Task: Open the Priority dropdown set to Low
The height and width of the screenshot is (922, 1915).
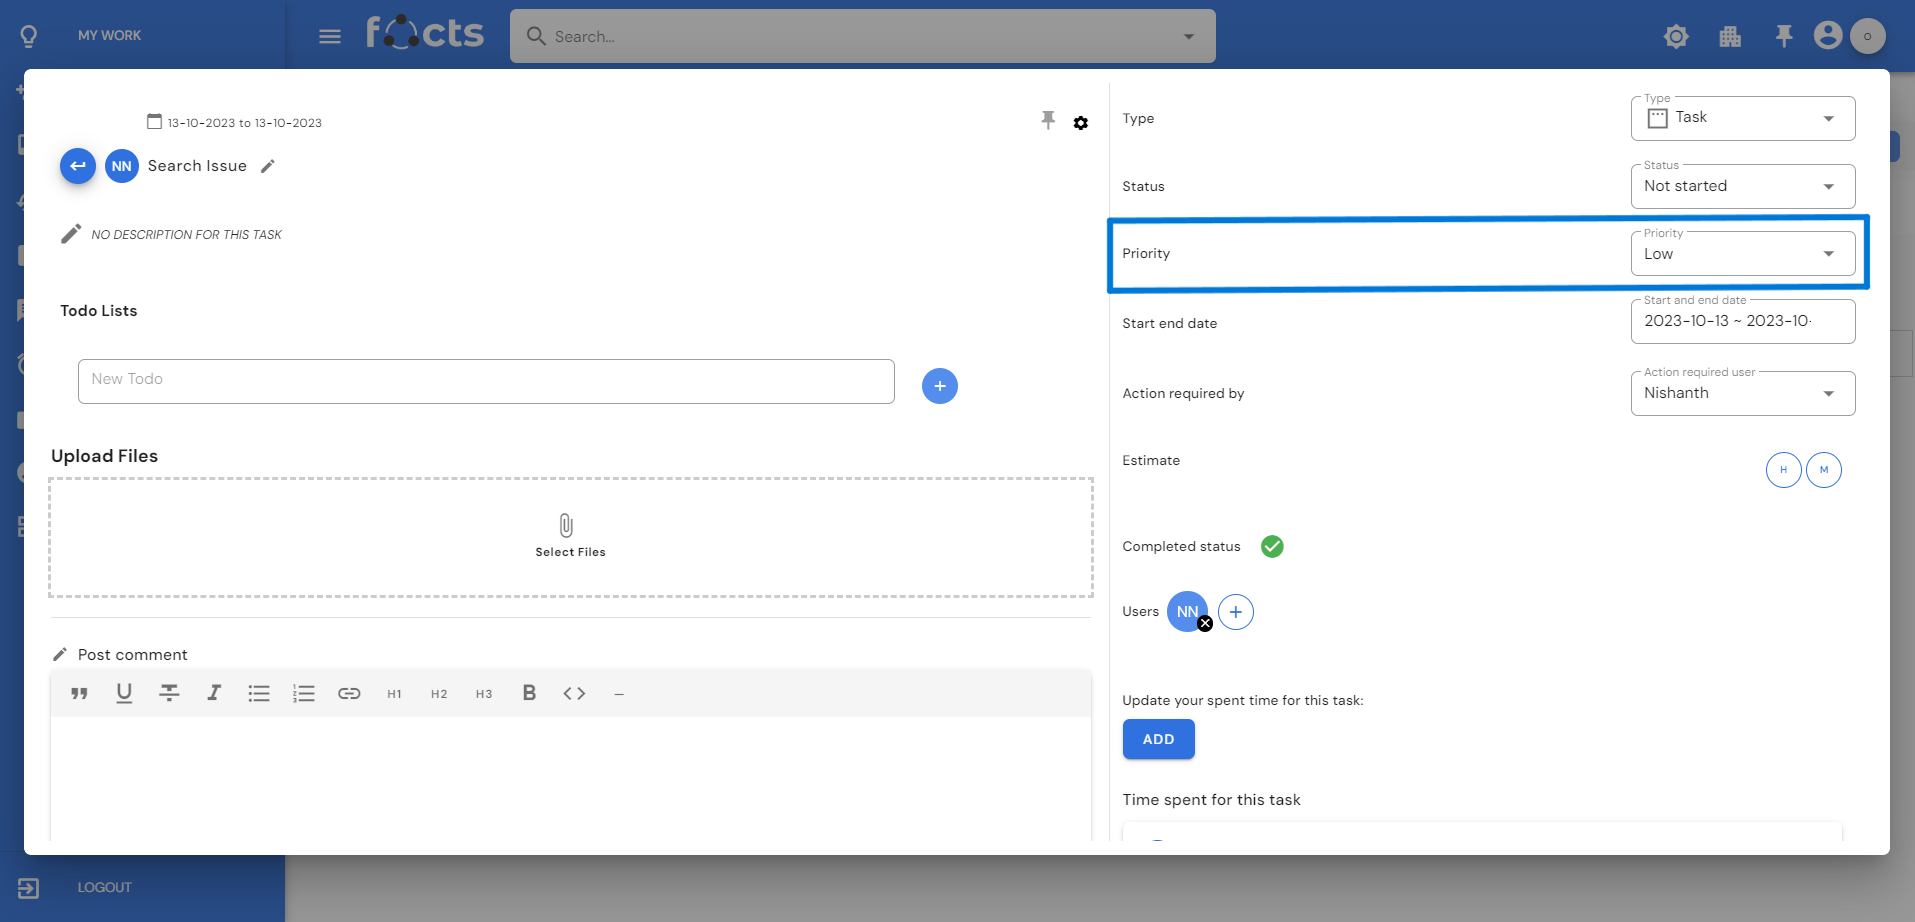Action: (x=1742, y=254)
